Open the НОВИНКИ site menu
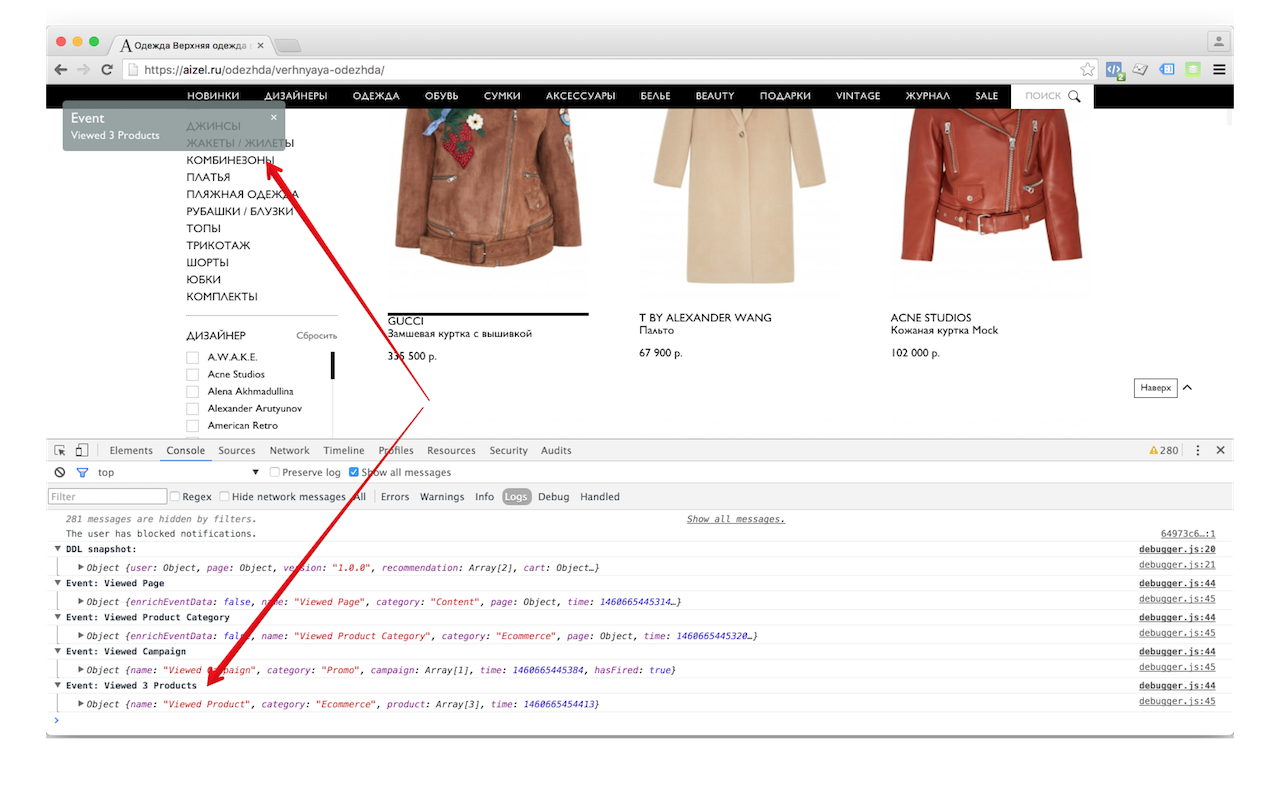 tap(213, 96)
